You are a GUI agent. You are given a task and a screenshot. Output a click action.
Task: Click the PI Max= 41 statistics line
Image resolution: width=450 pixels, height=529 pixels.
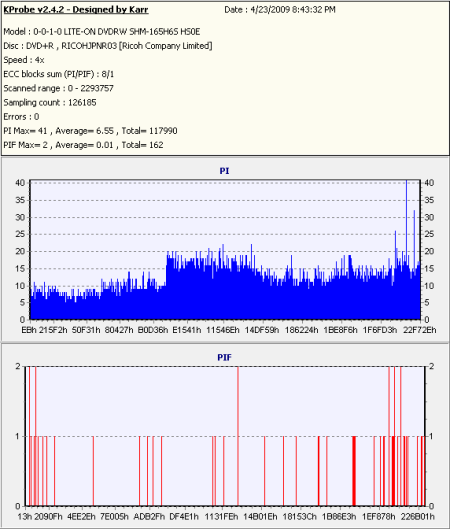tap(90, 131)
